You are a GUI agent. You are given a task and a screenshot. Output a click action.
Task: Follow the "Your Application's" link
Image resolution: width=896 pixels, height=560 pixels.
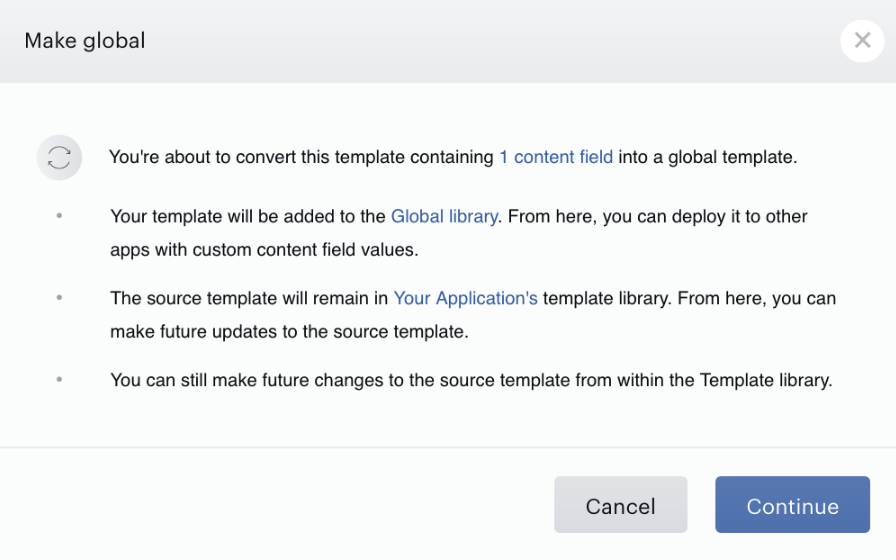coord(466,298)
